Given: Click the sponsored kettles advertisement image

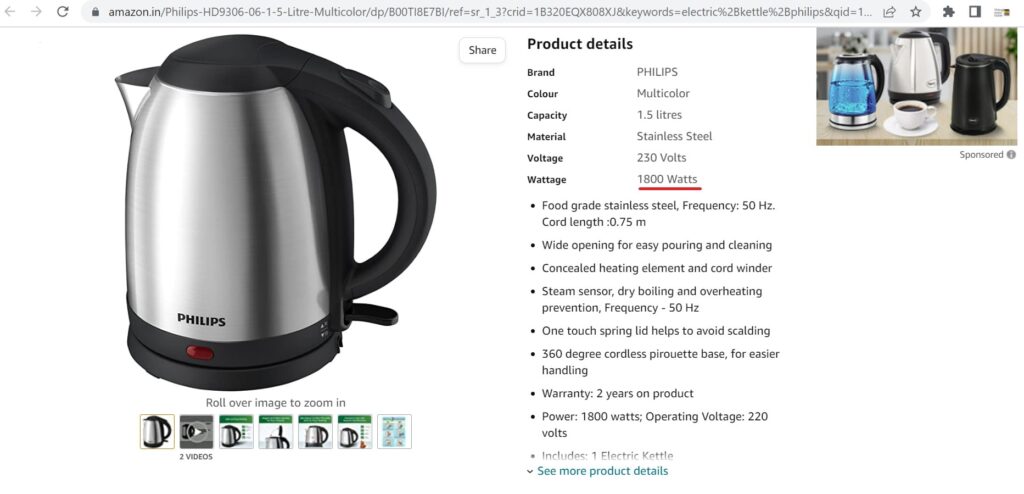Looking at the screenshot, I should coord(916,86).
